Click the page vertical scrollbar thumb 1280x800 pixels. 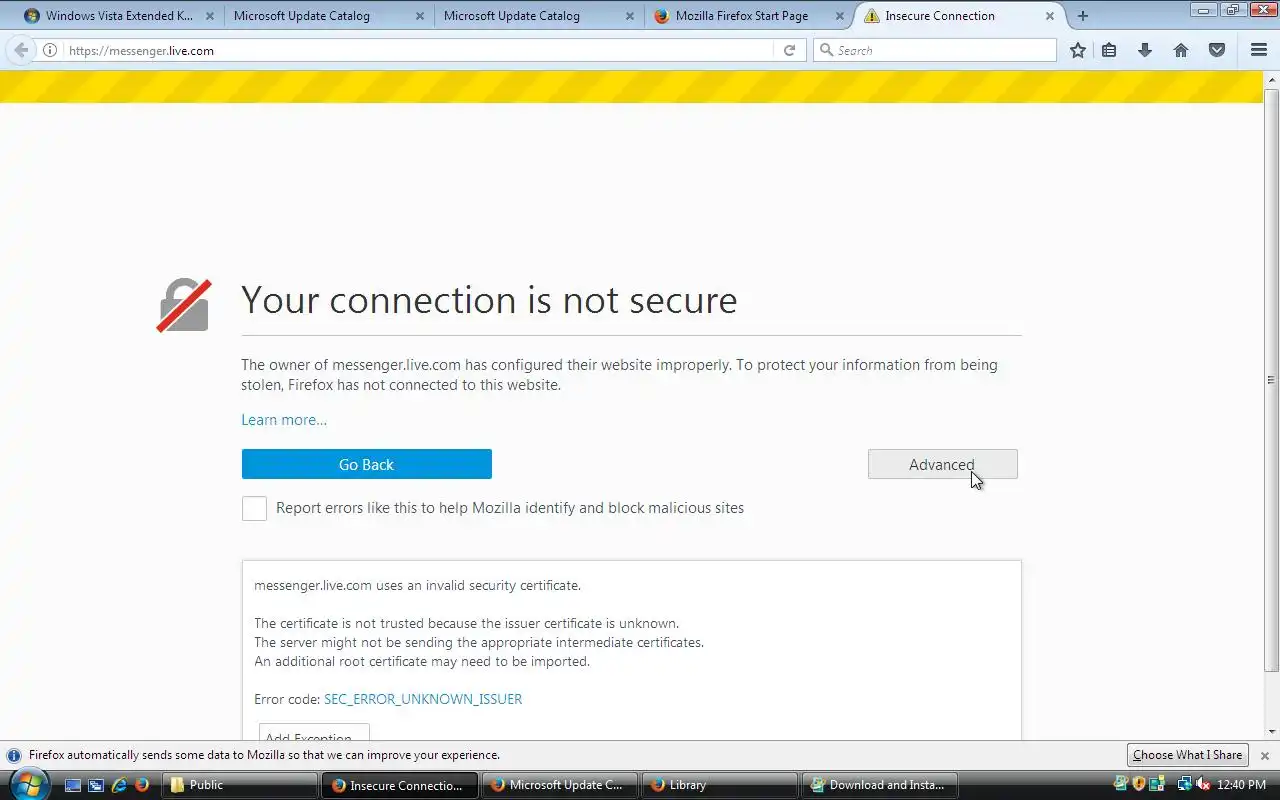pos(1271,380)
